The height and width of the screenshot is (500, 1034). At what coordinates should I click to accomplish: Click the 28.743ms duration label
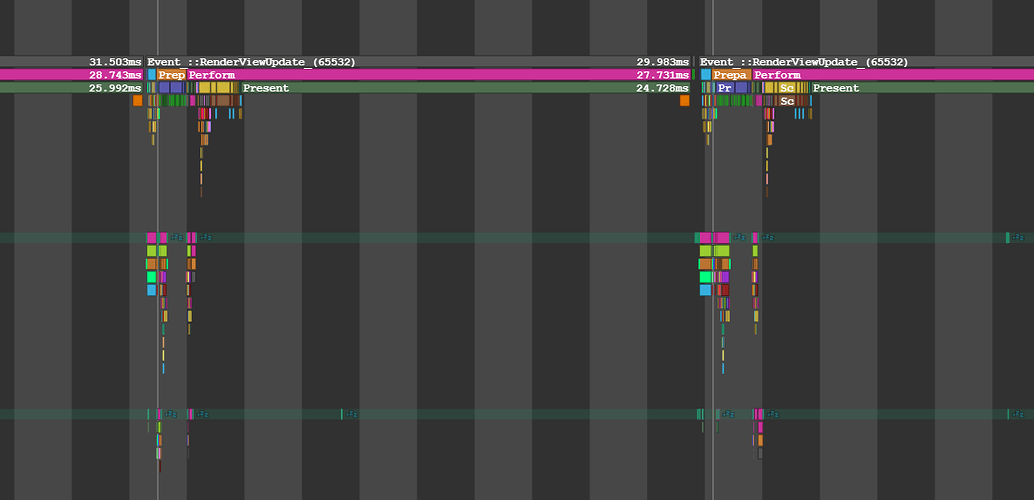115,75
